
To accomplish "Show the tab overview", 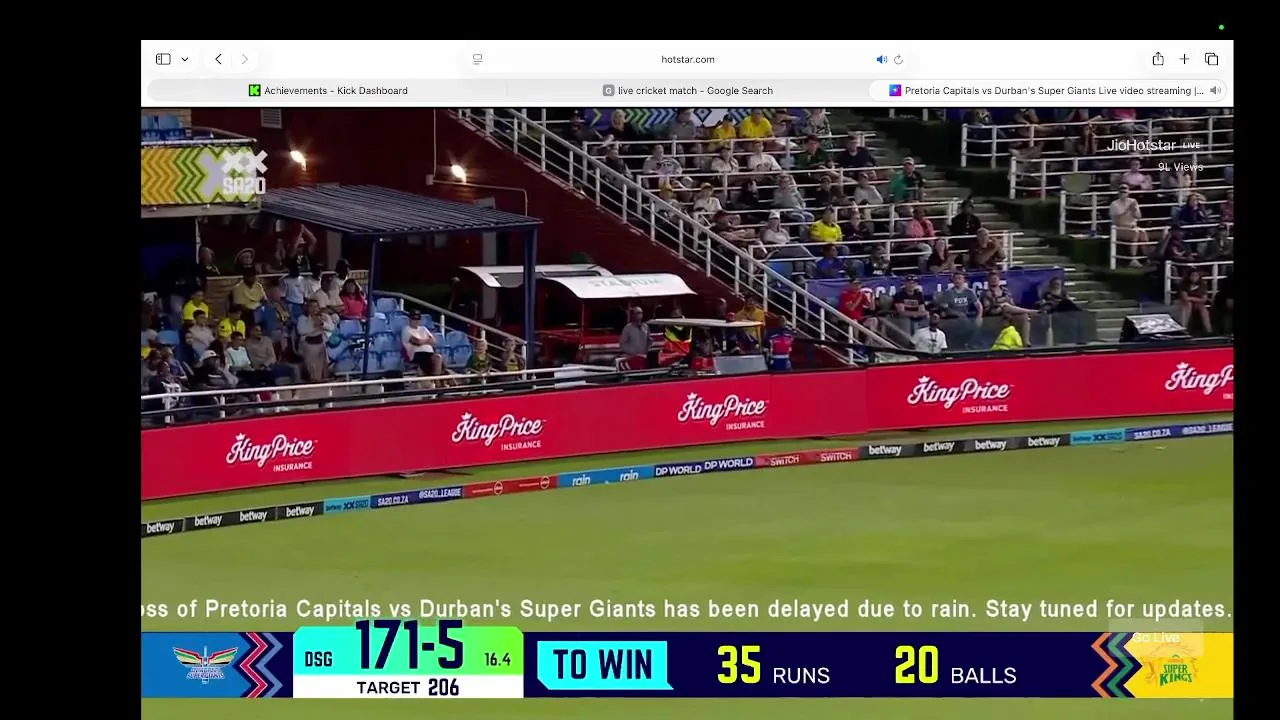I will point(1211,59).
